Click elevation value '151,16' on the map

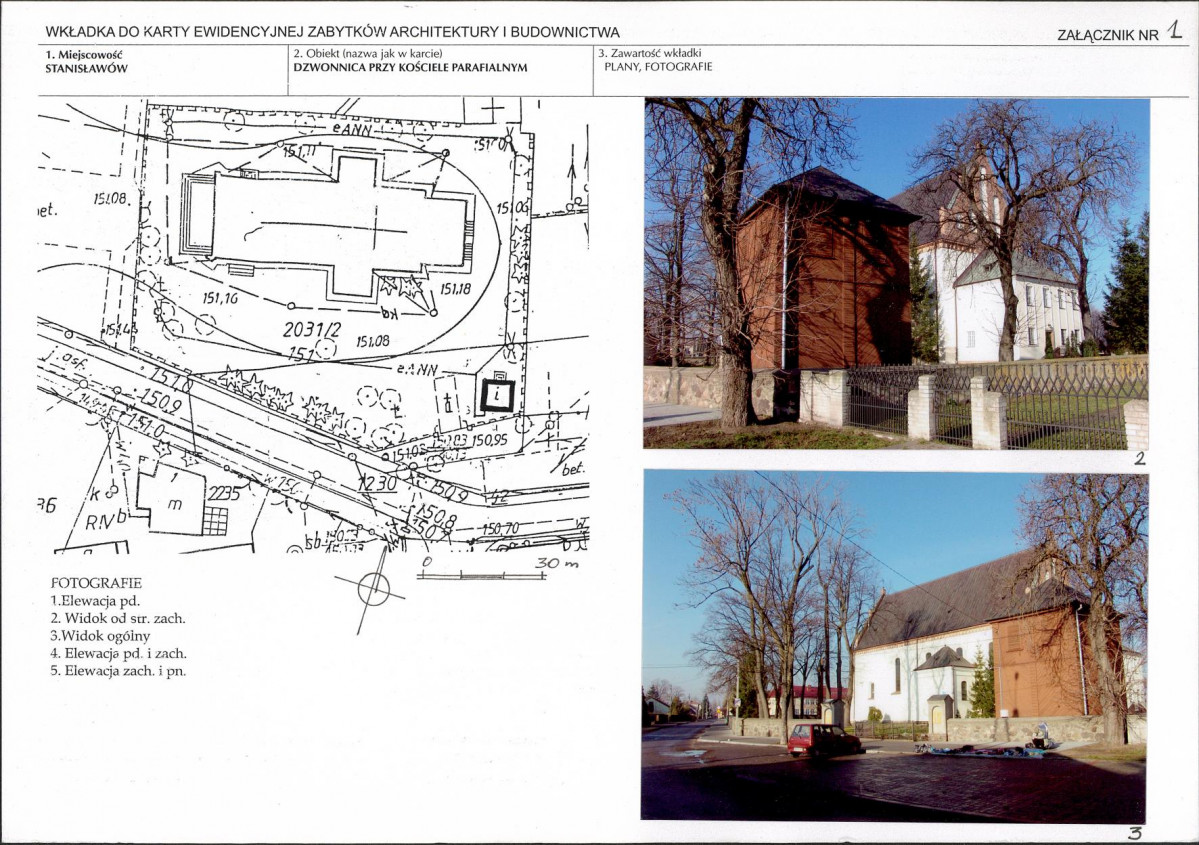tap(220, 297)
